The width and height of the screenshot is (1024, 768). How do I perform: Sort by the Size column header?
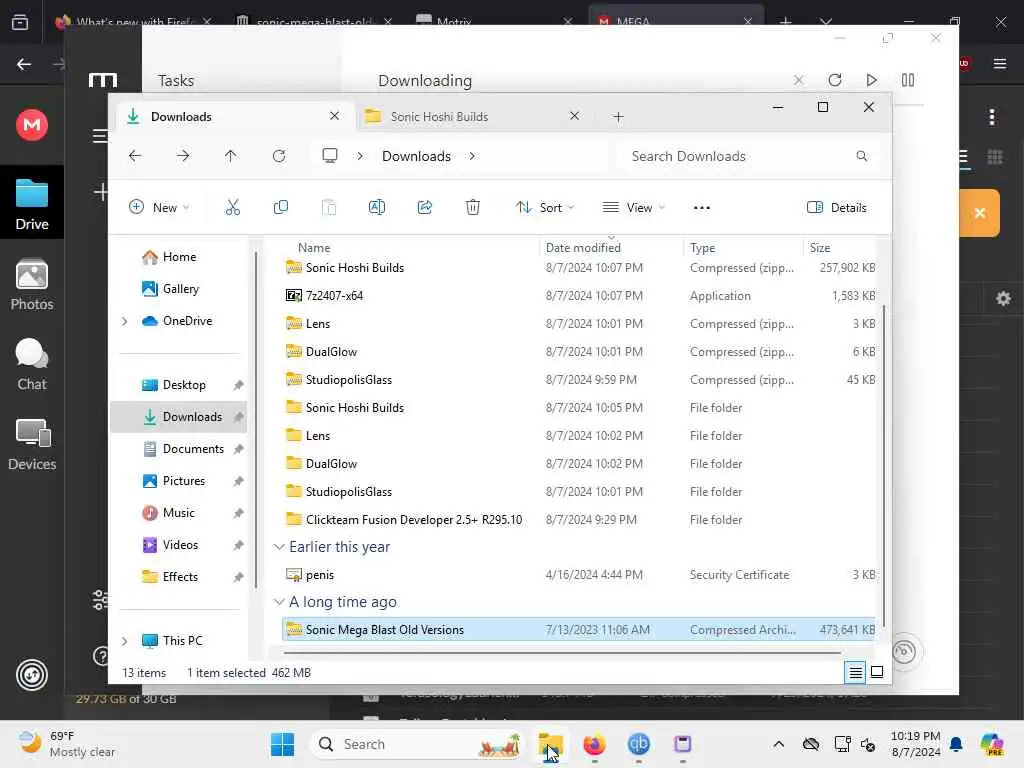coord(820,248)
